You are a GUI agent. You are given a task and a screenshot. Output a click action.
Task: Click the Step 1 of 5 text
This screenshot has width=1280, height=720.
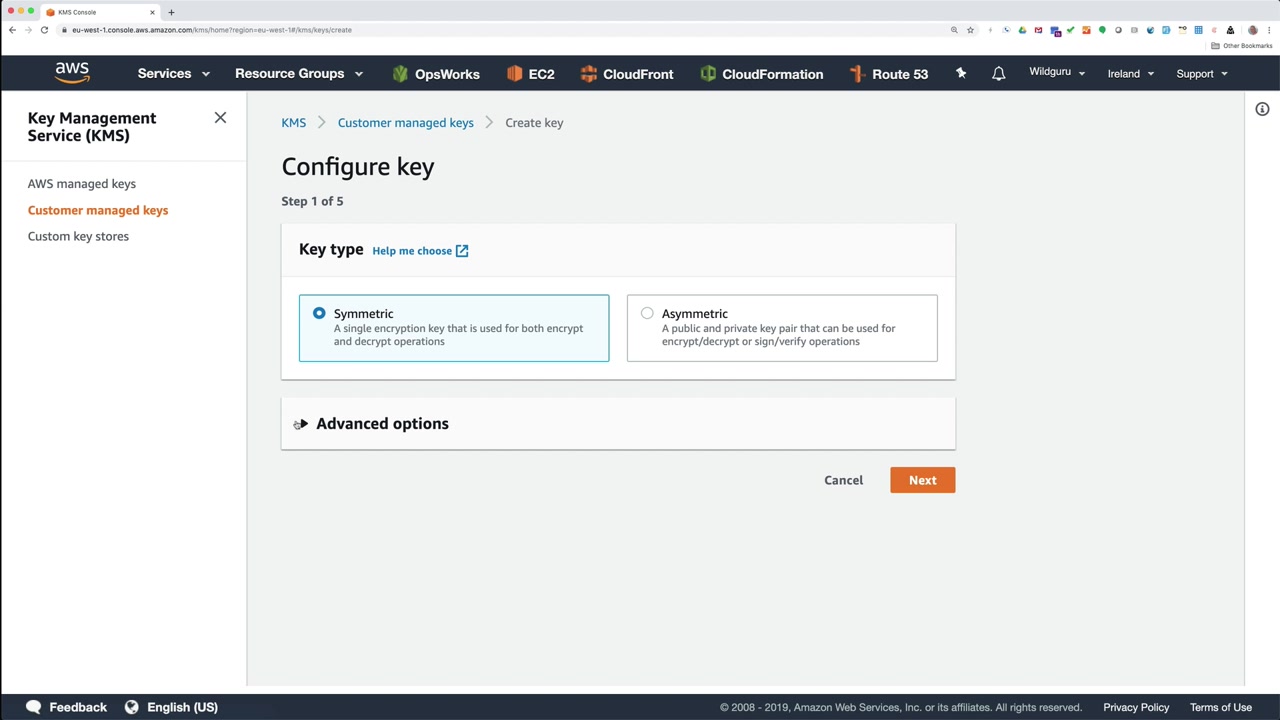point(312,201)
